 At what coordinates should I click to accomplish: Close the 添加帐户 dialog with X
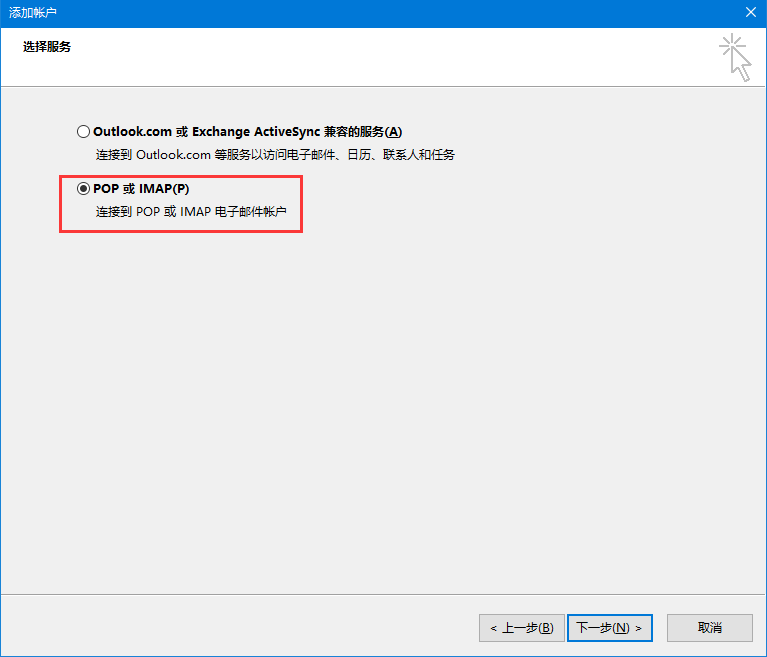750,12
